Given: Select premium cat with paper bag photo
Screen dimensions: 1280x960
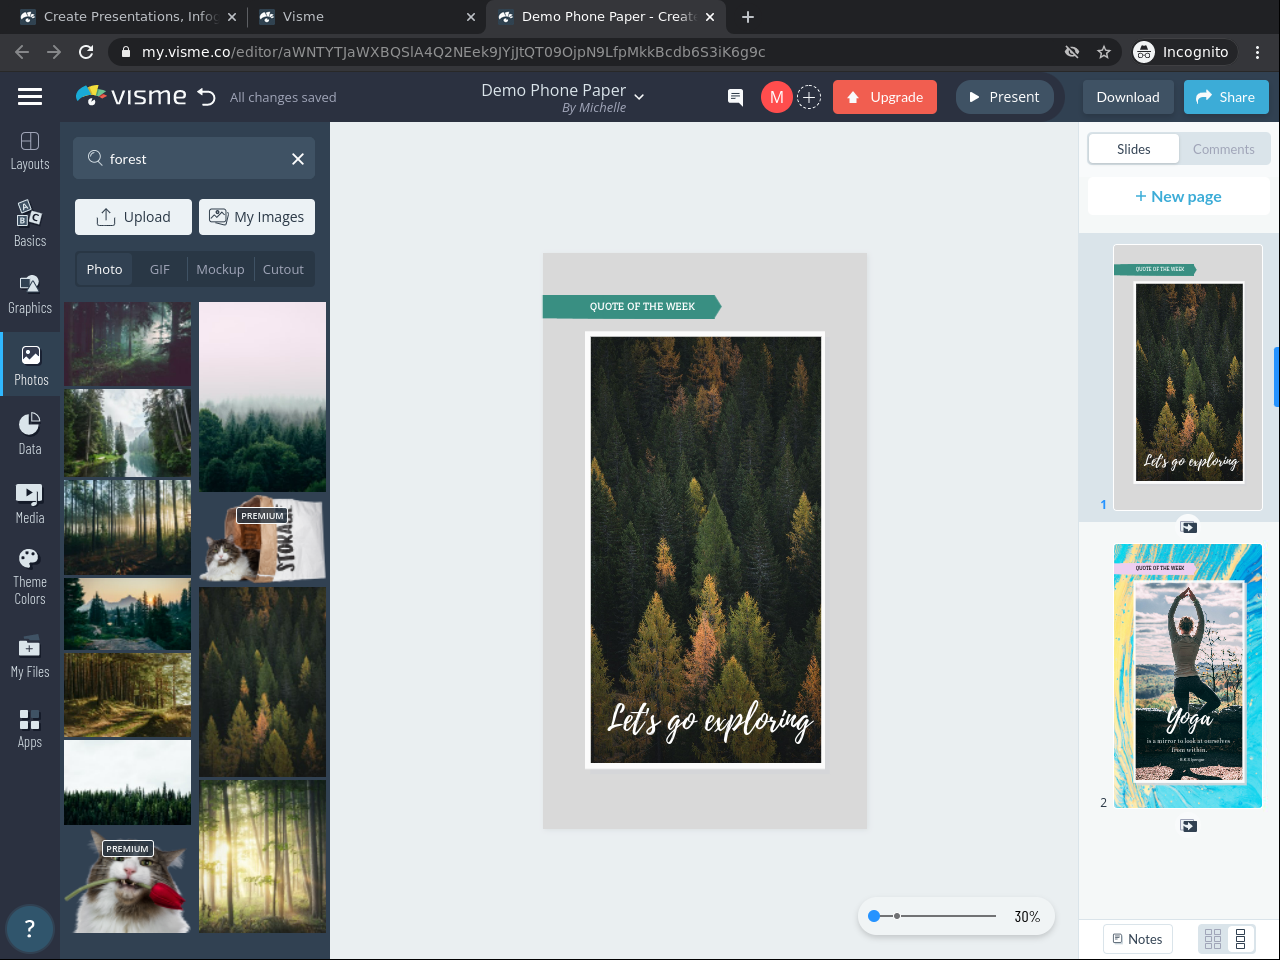Looking at the screenshot, I should point(262,540).
